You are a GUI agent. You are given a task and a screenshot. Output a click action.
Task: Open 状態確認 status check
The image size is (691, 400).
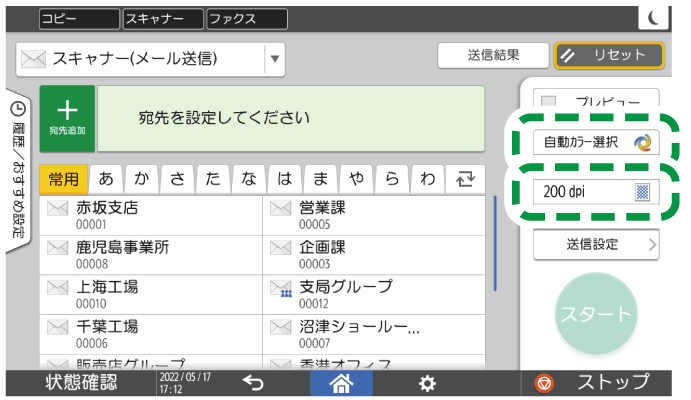(82, 383)
